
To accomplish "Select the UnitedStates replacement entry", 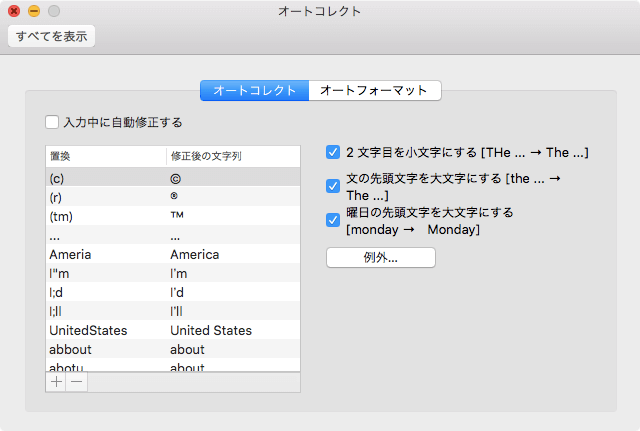I will (172, 330).
